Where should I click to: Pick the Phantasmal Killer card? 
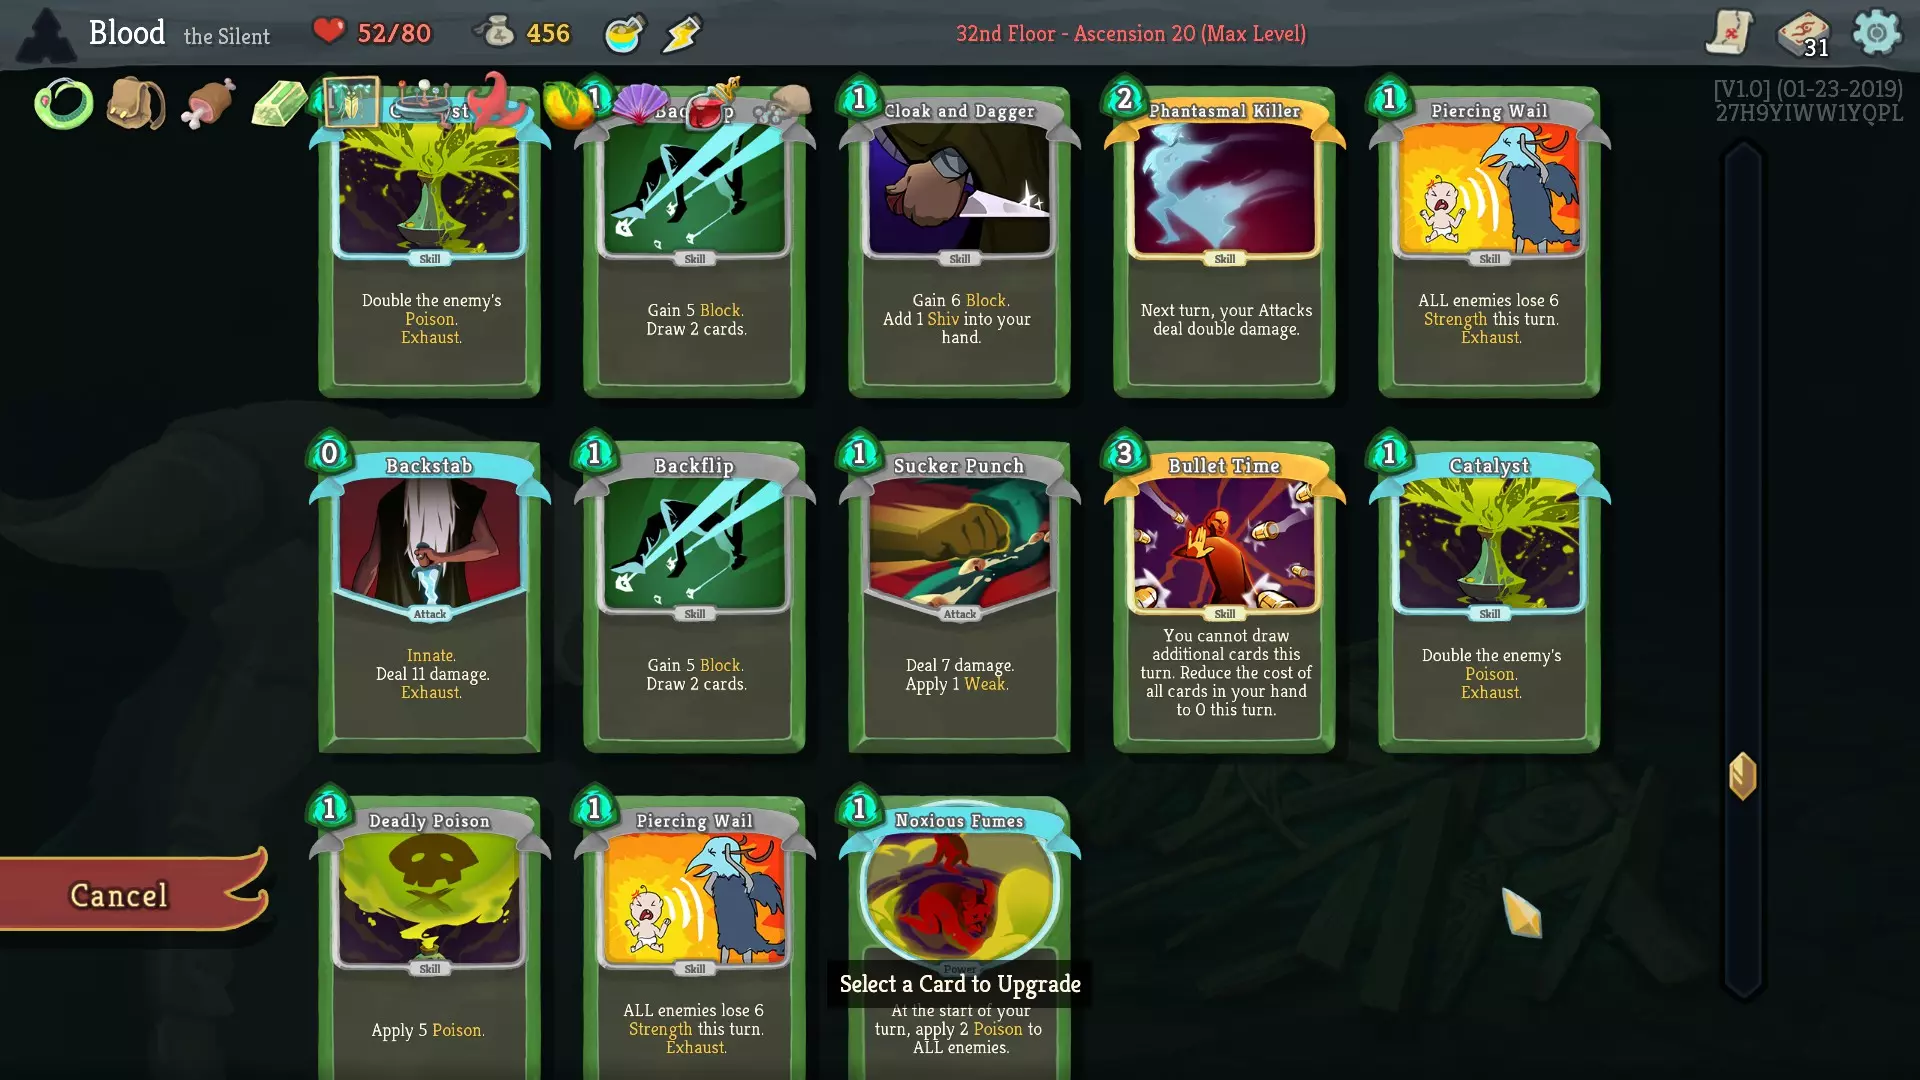click(x=1224, y=240)
